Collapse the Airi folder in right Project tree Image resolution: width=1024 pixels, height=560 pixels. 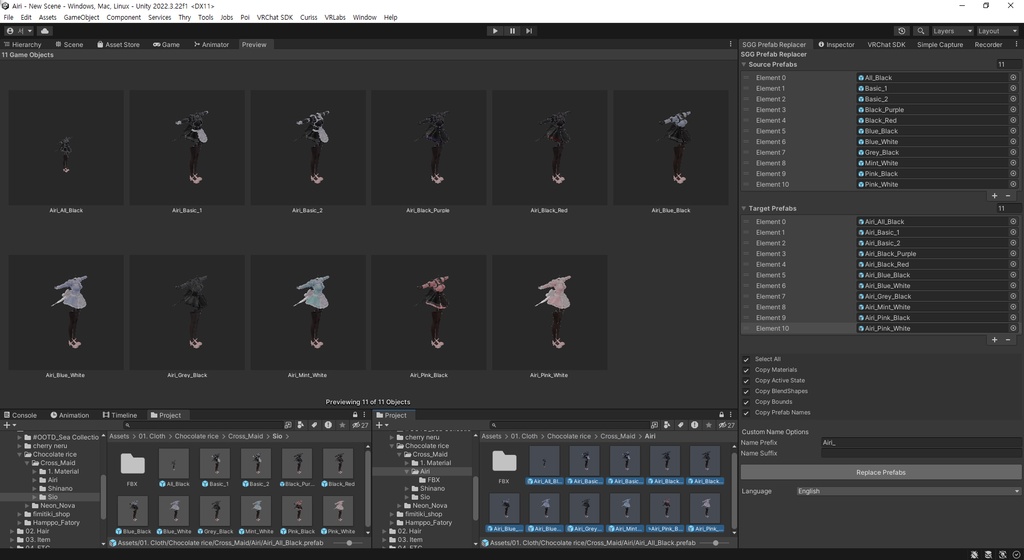[x=406, y=471]
